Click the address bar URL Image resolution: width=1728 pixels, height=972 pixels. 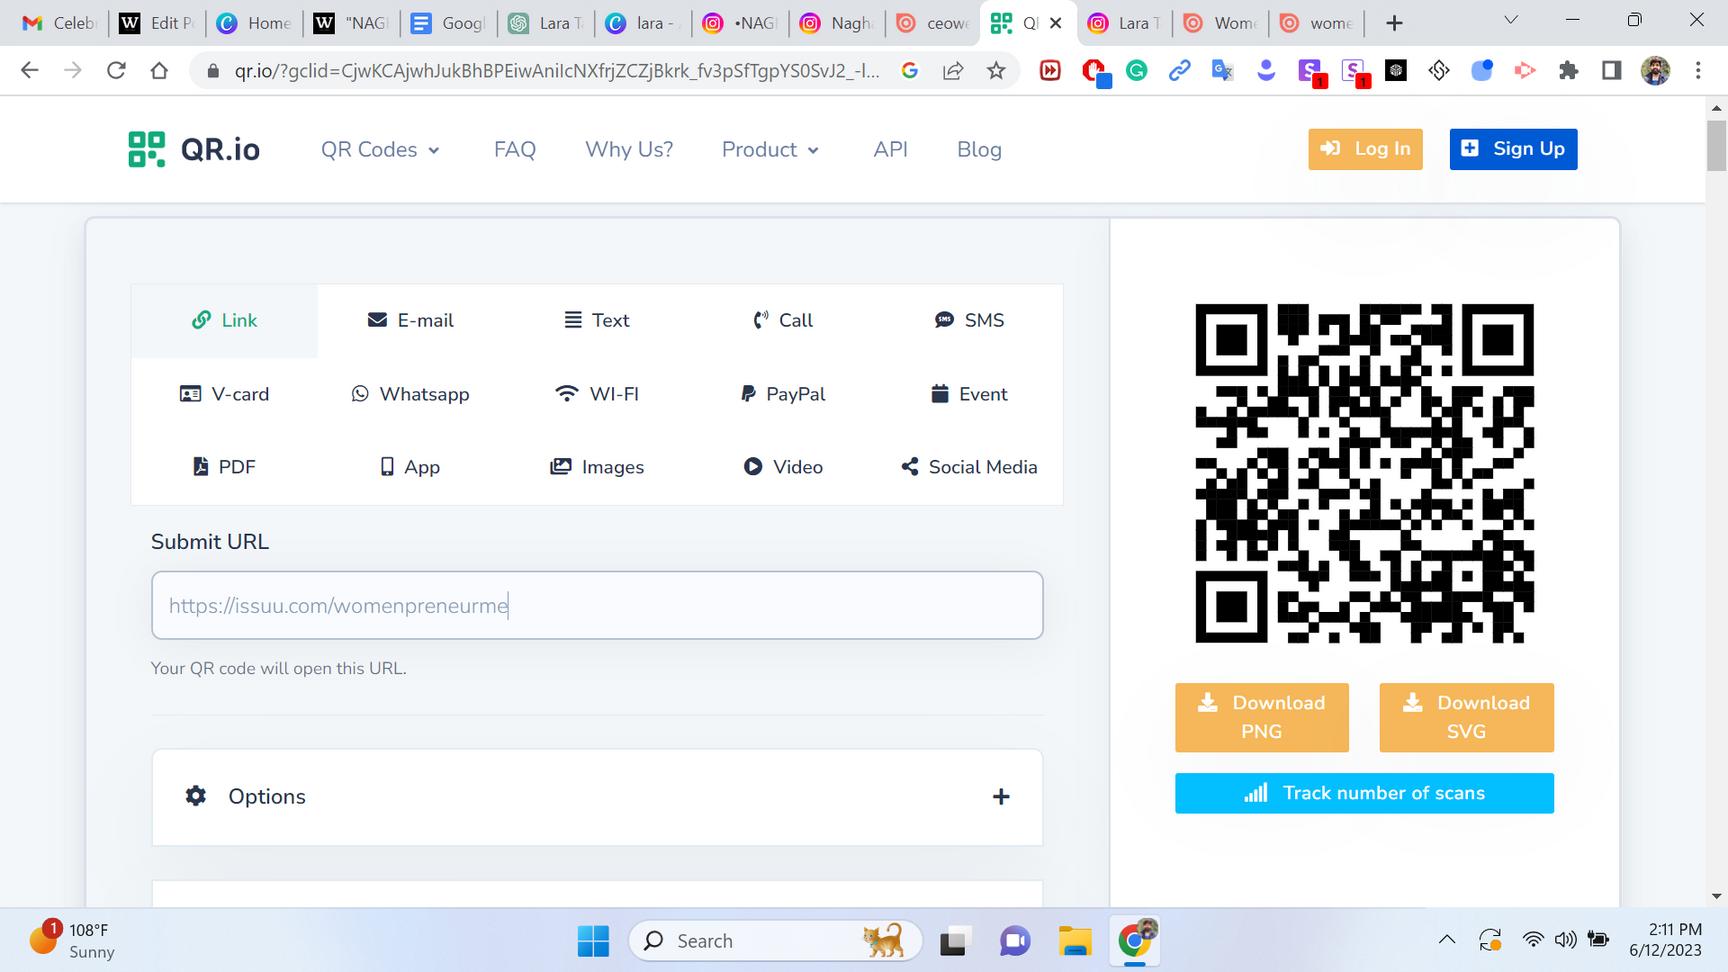click(x=557, y=70)
